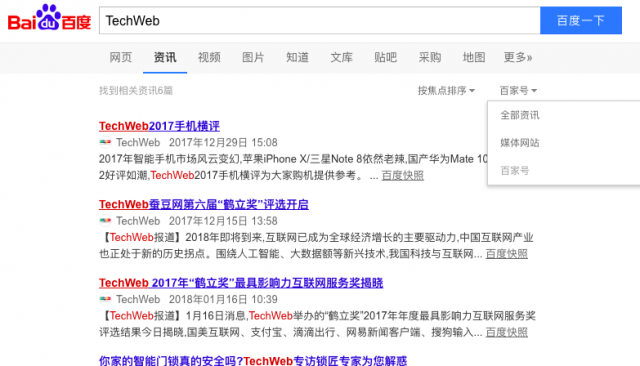Expand the 更多» menu
640x366 pixels.
(518, 58)
